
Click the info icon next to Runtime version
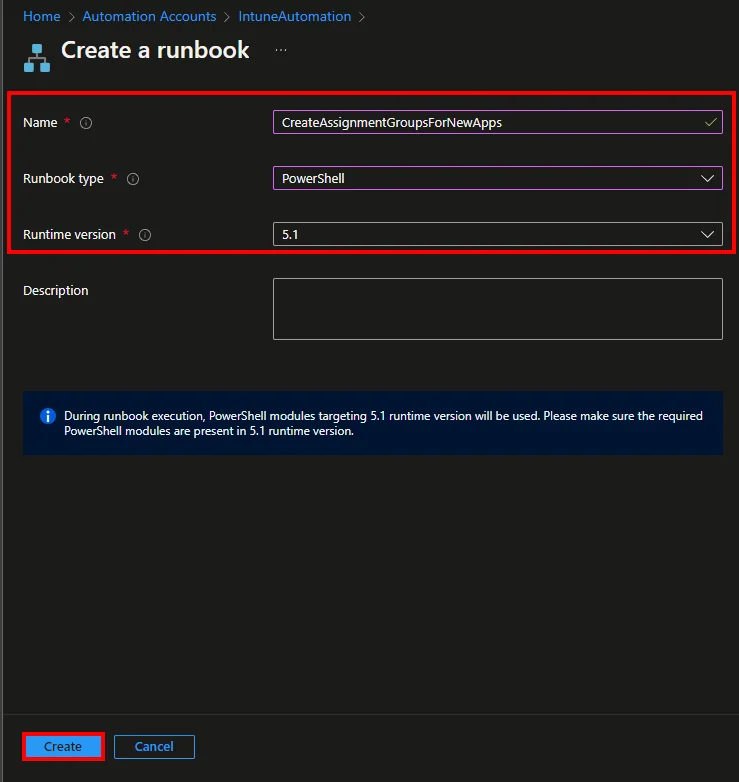145,234
